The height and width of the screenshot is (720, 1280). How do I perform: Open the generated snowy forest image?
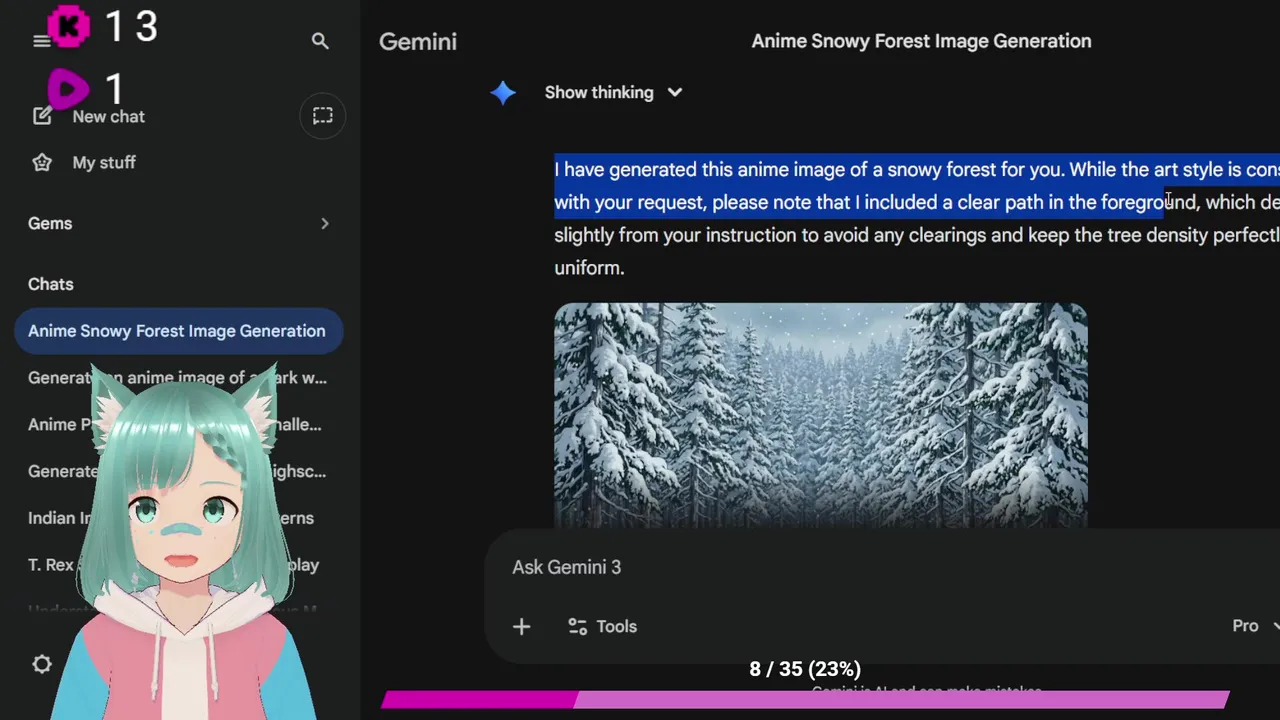coord(820,415)
